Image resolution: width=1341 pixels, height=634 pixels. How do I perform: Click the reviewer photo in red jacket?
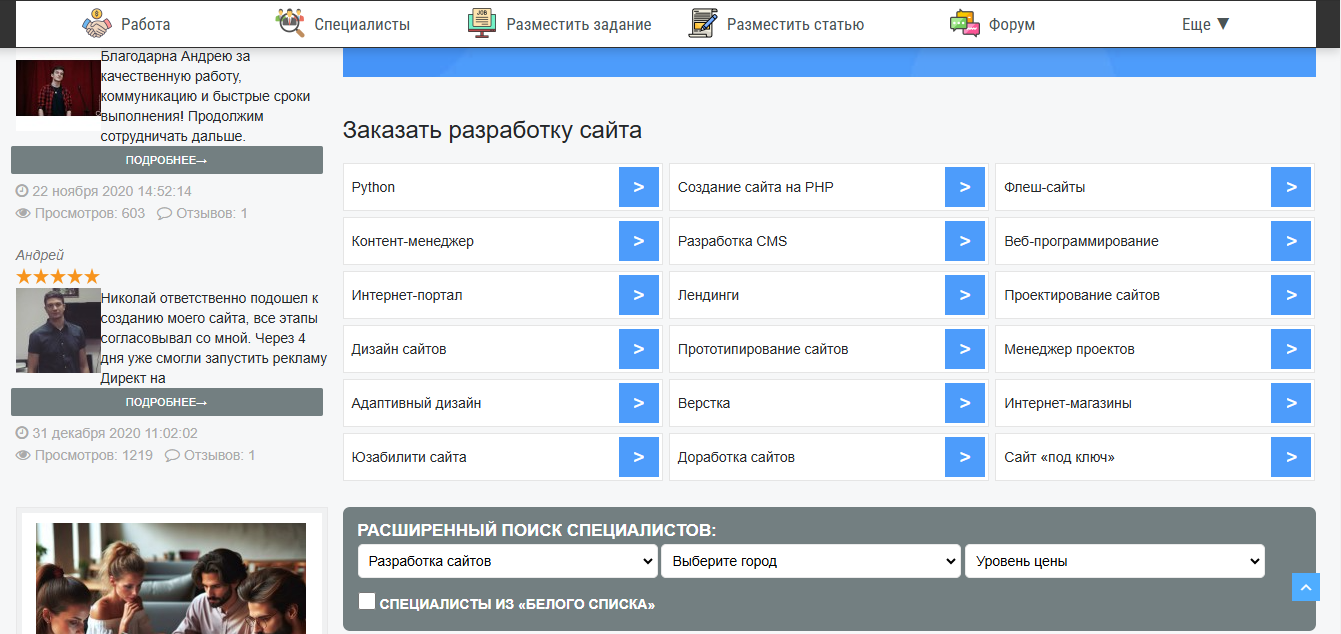pyautogui.click(x=58, y=88)
